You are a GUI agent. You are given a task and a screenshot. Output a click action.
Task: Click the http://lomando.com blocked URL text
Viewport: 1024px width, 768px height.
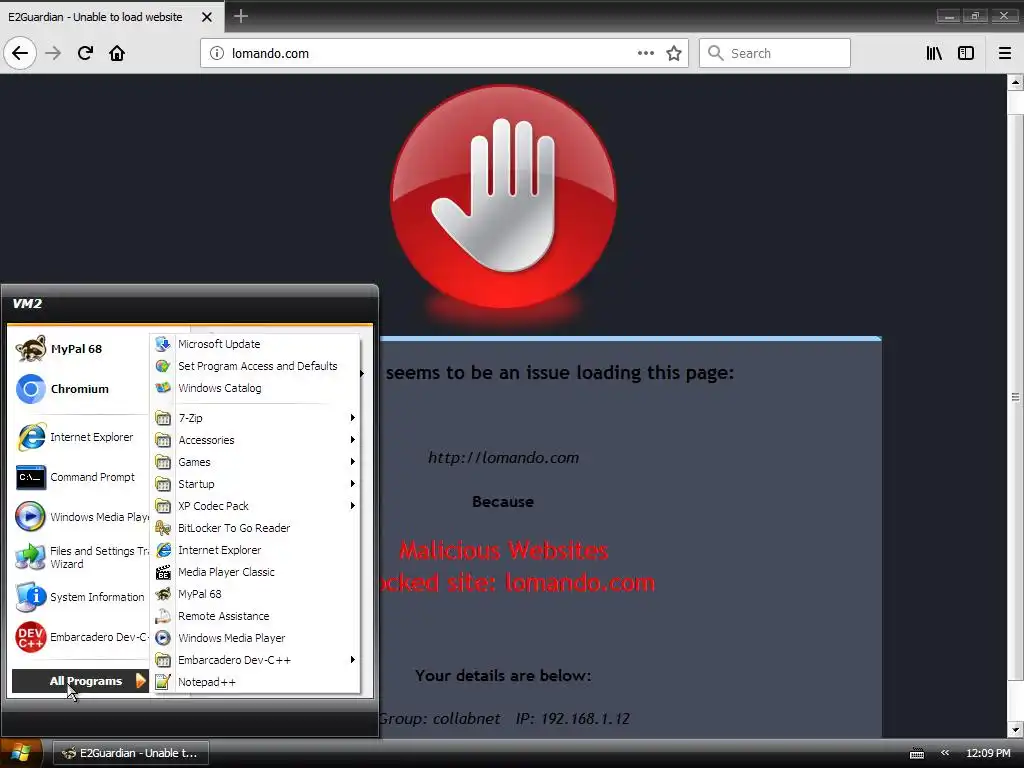pyautogui.click(x=504, y=458)
